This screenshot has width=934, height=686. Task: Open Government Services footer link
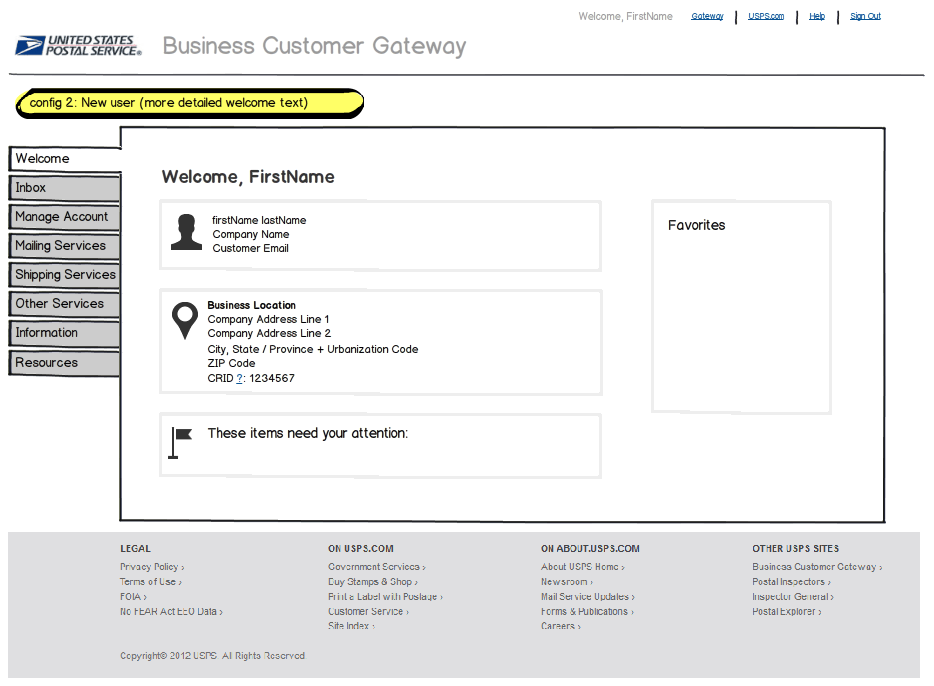tap(377, 567)
